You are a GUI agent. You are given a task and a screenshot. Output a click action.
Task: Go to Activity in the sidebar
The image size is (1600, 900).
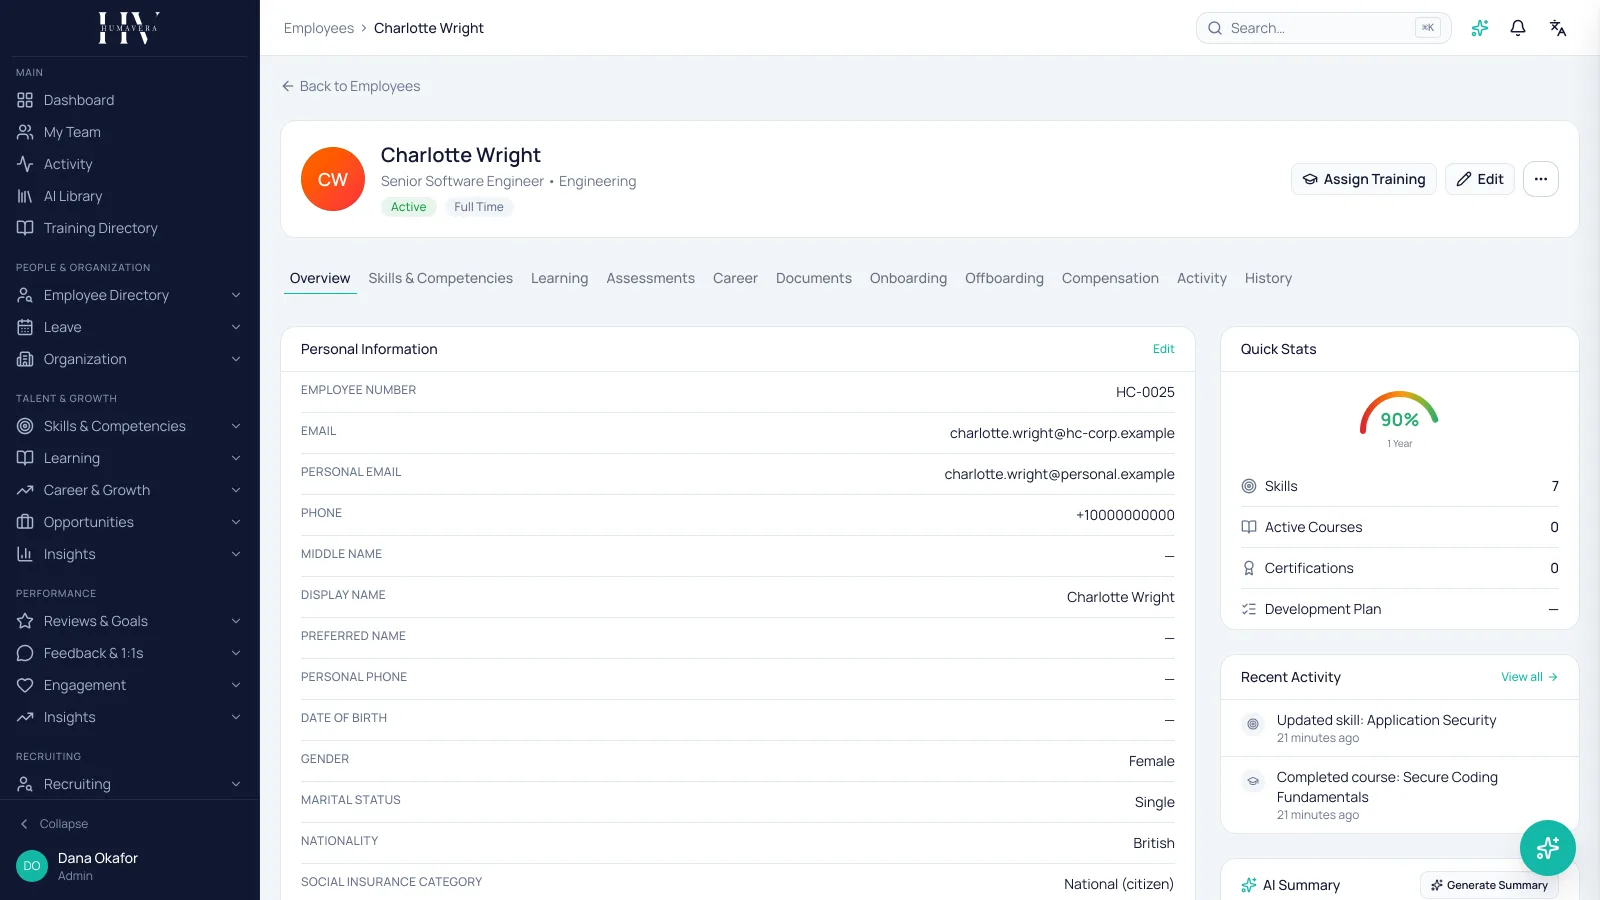click(x=68, y=164)
